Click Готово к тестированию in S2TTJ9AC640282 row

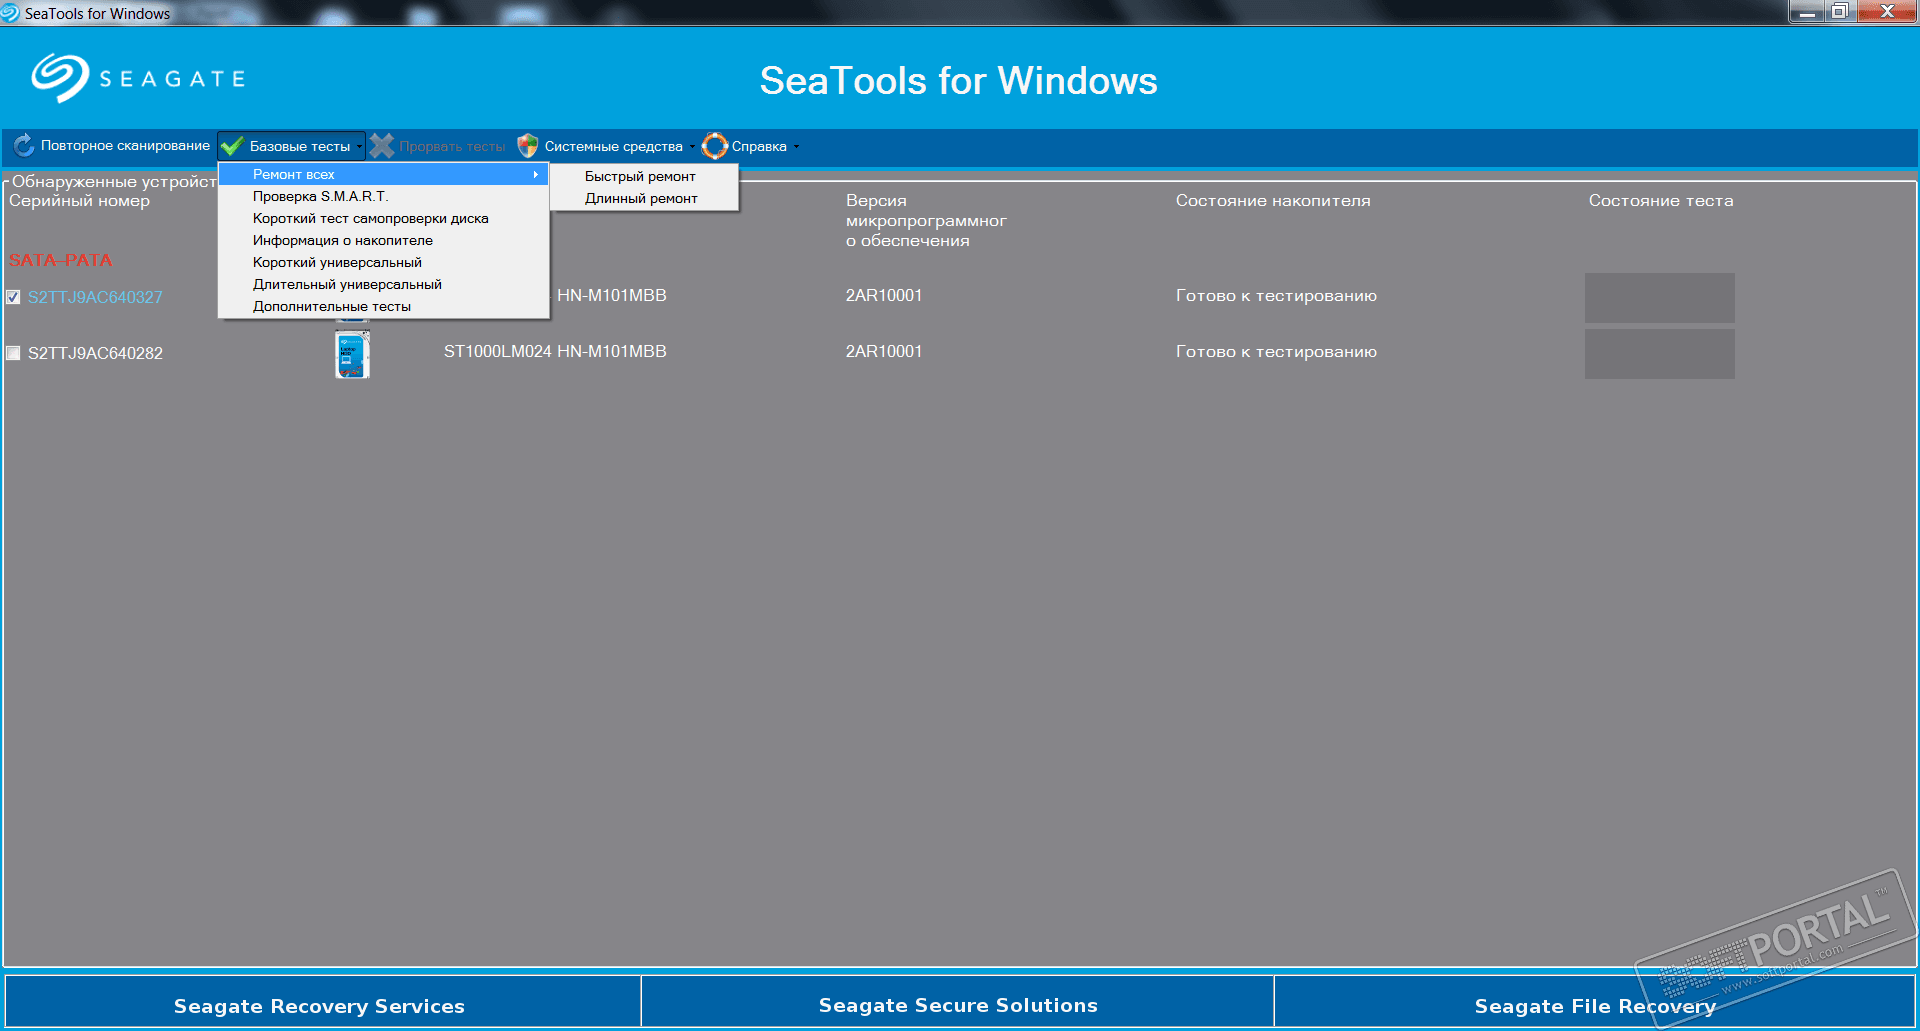[x=1276, y=351]
